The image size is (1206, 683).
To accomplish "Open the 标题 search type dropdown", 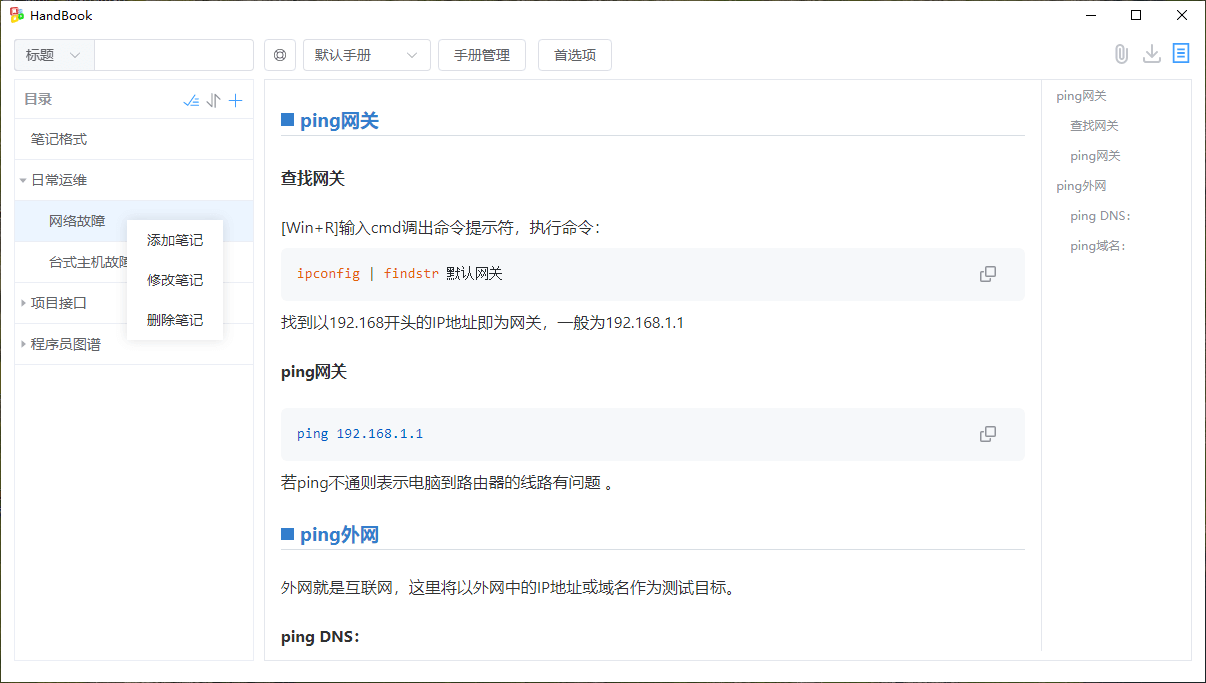I will click(54, 55).
